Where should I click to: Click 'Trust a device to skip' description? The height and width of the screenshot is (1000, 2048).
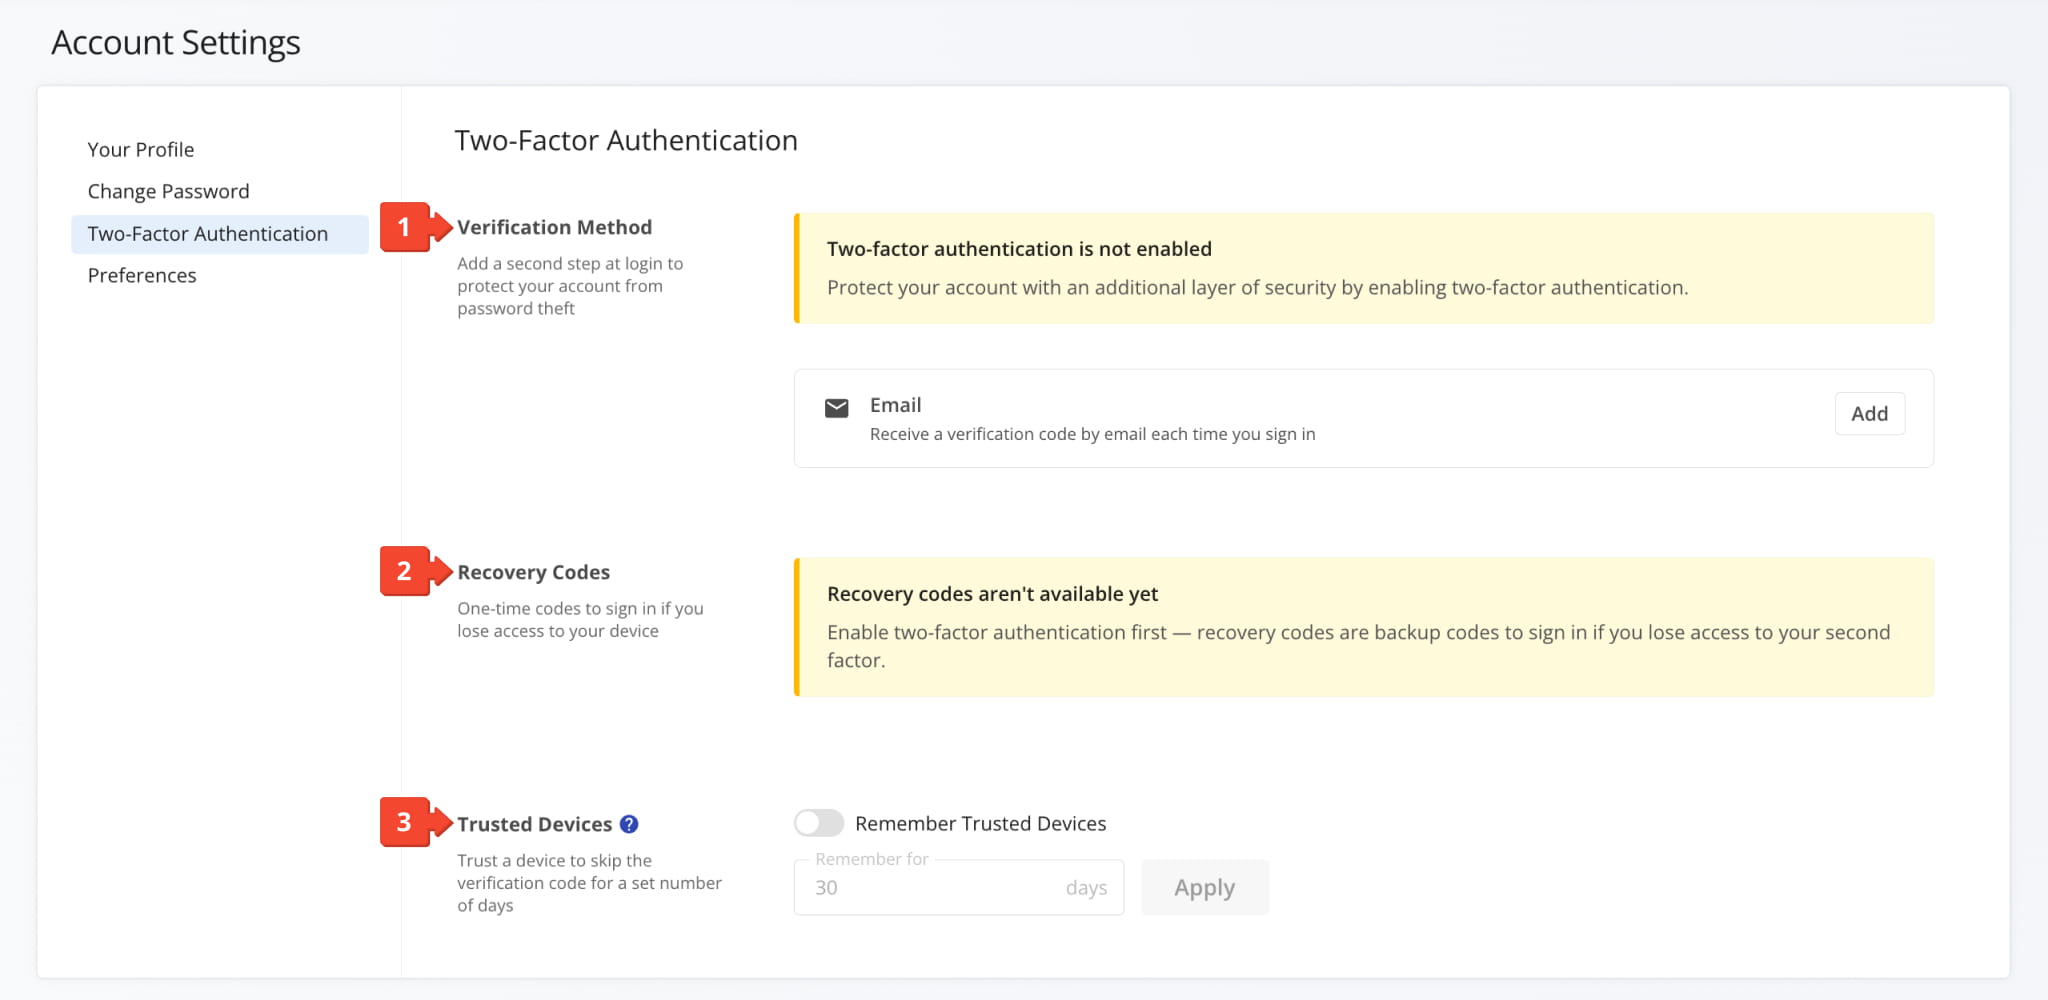589,883
